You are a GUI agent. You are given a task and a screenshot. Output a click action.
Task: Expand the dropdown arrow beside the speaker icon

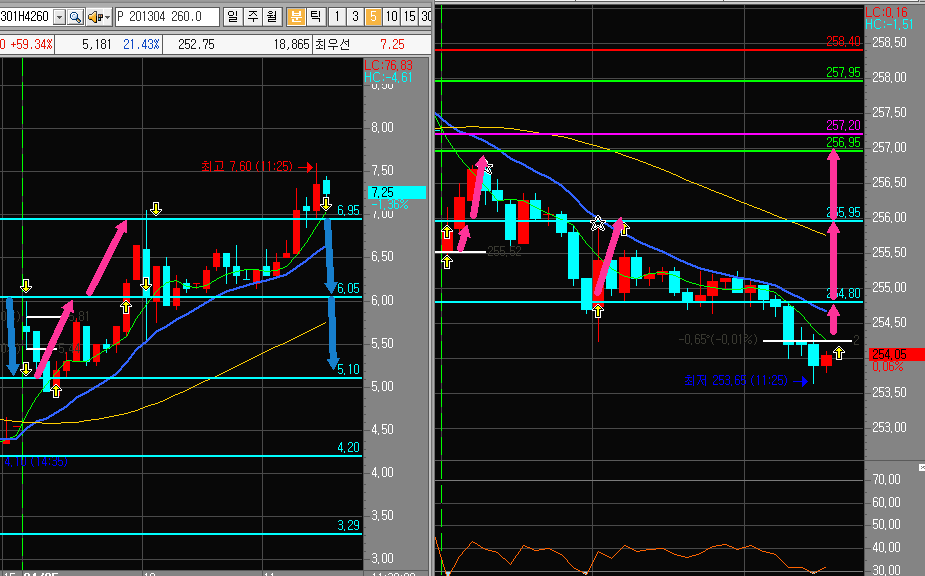(x=106, y=17)
